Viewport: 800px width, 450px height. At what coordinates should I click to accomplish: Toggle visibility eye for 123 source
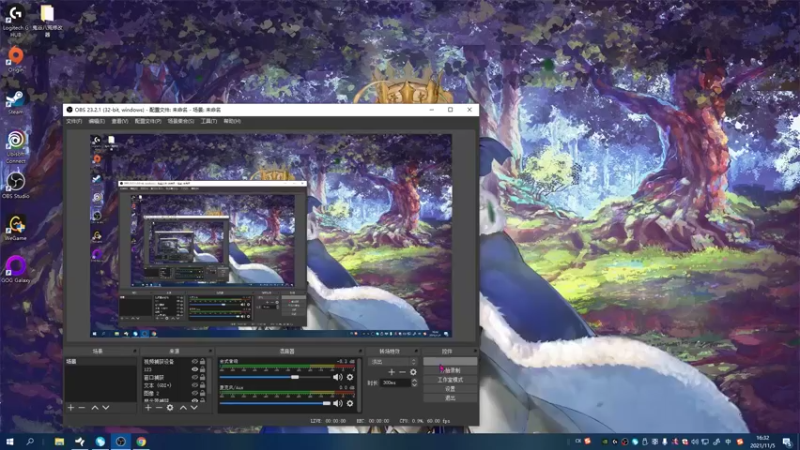pyautogui.click(x=194, y=369)
